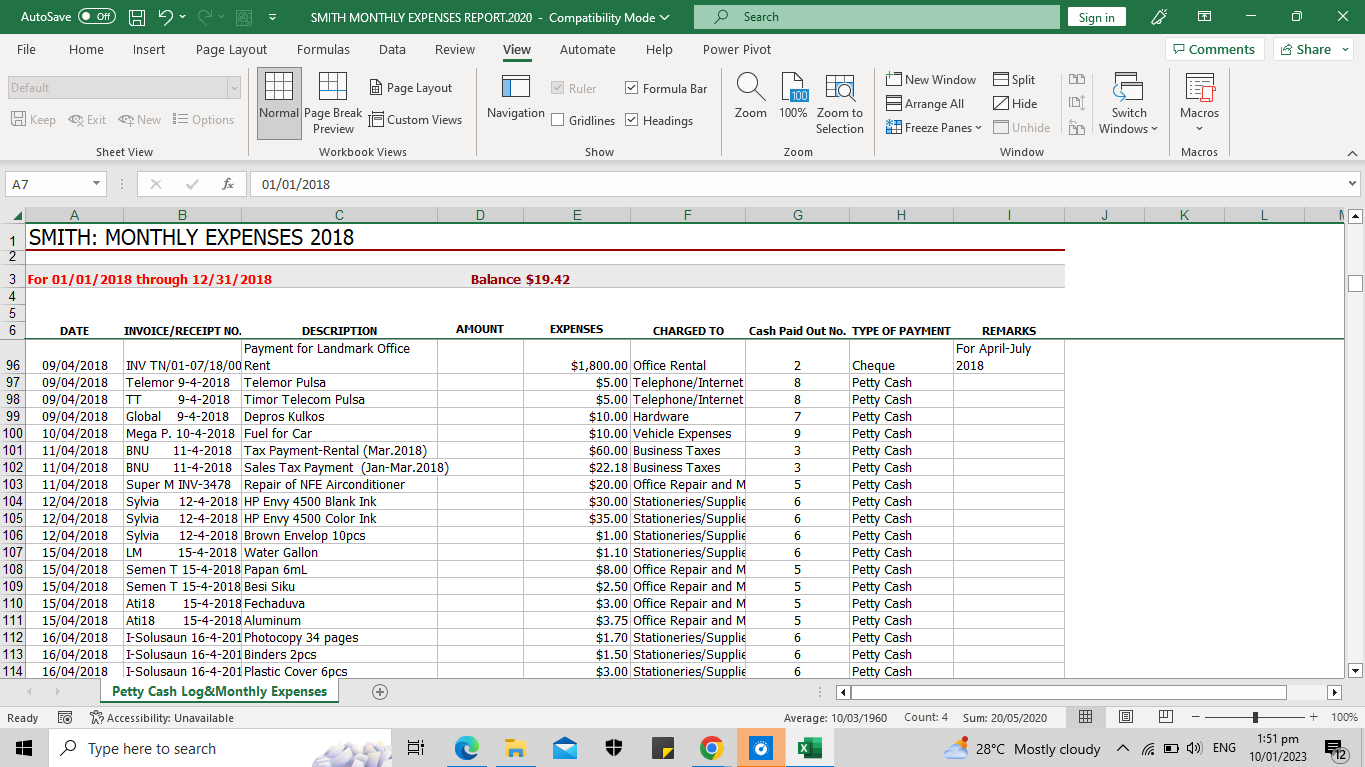1365x767 pixels.
Task: Select the Fuel for Car description cell
Action: pyautogui.click(x=339, y=433)
